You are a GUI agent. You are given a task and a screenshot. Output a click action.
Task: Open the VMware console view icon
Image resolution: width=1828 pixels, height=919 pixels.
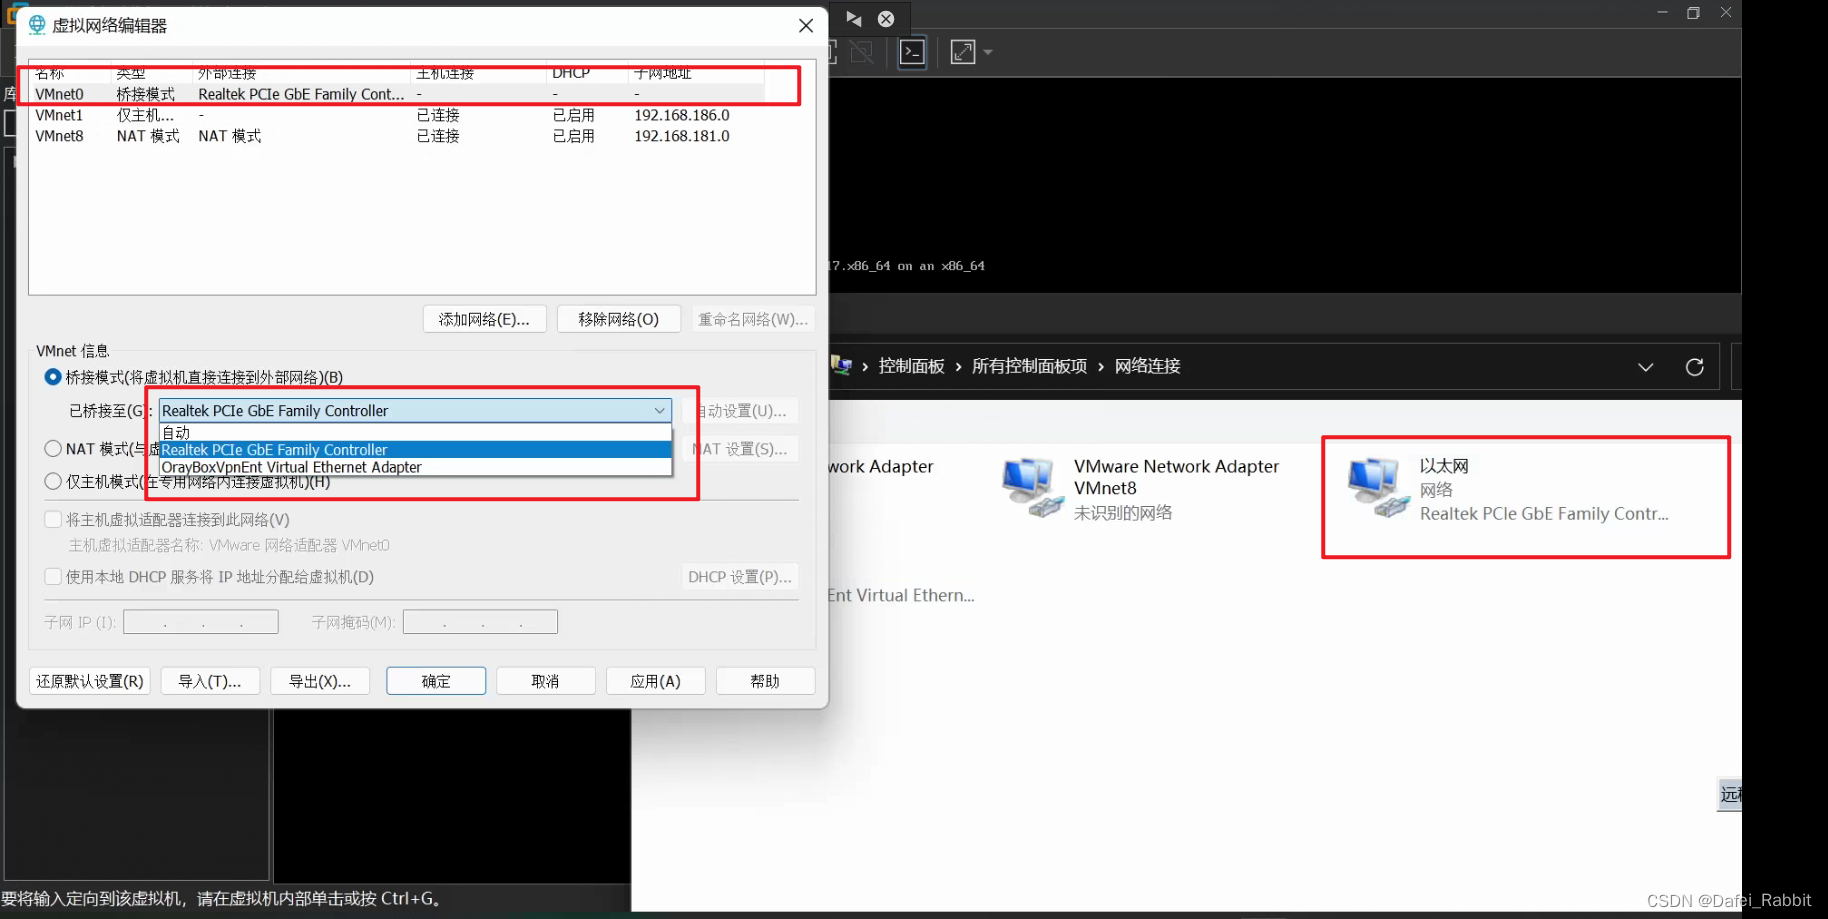point(912,52)
